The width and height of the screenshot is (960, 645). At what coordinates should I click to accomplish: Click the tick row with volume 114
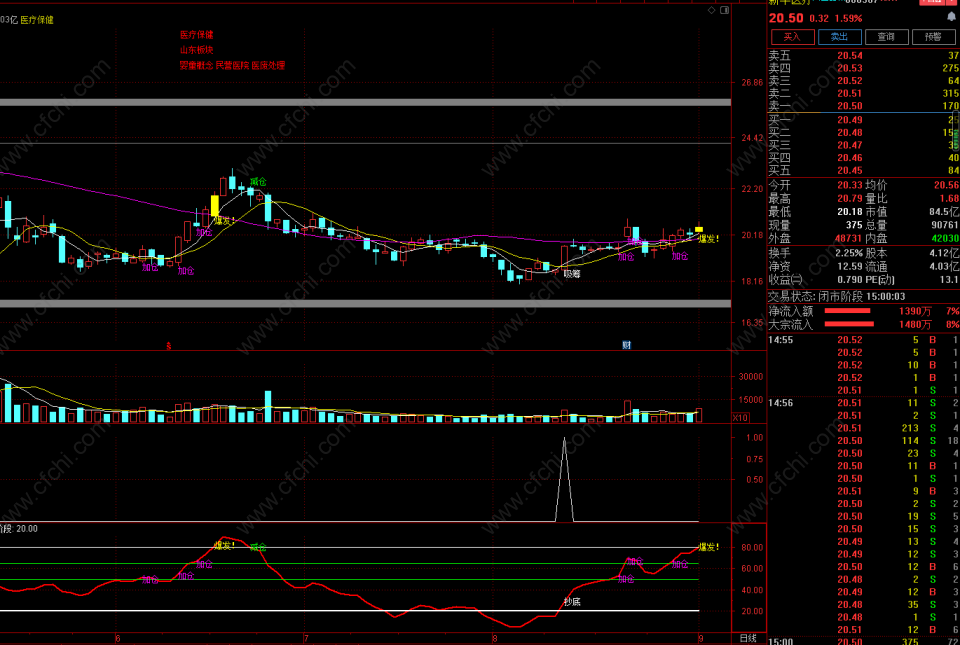click(863, 441)
